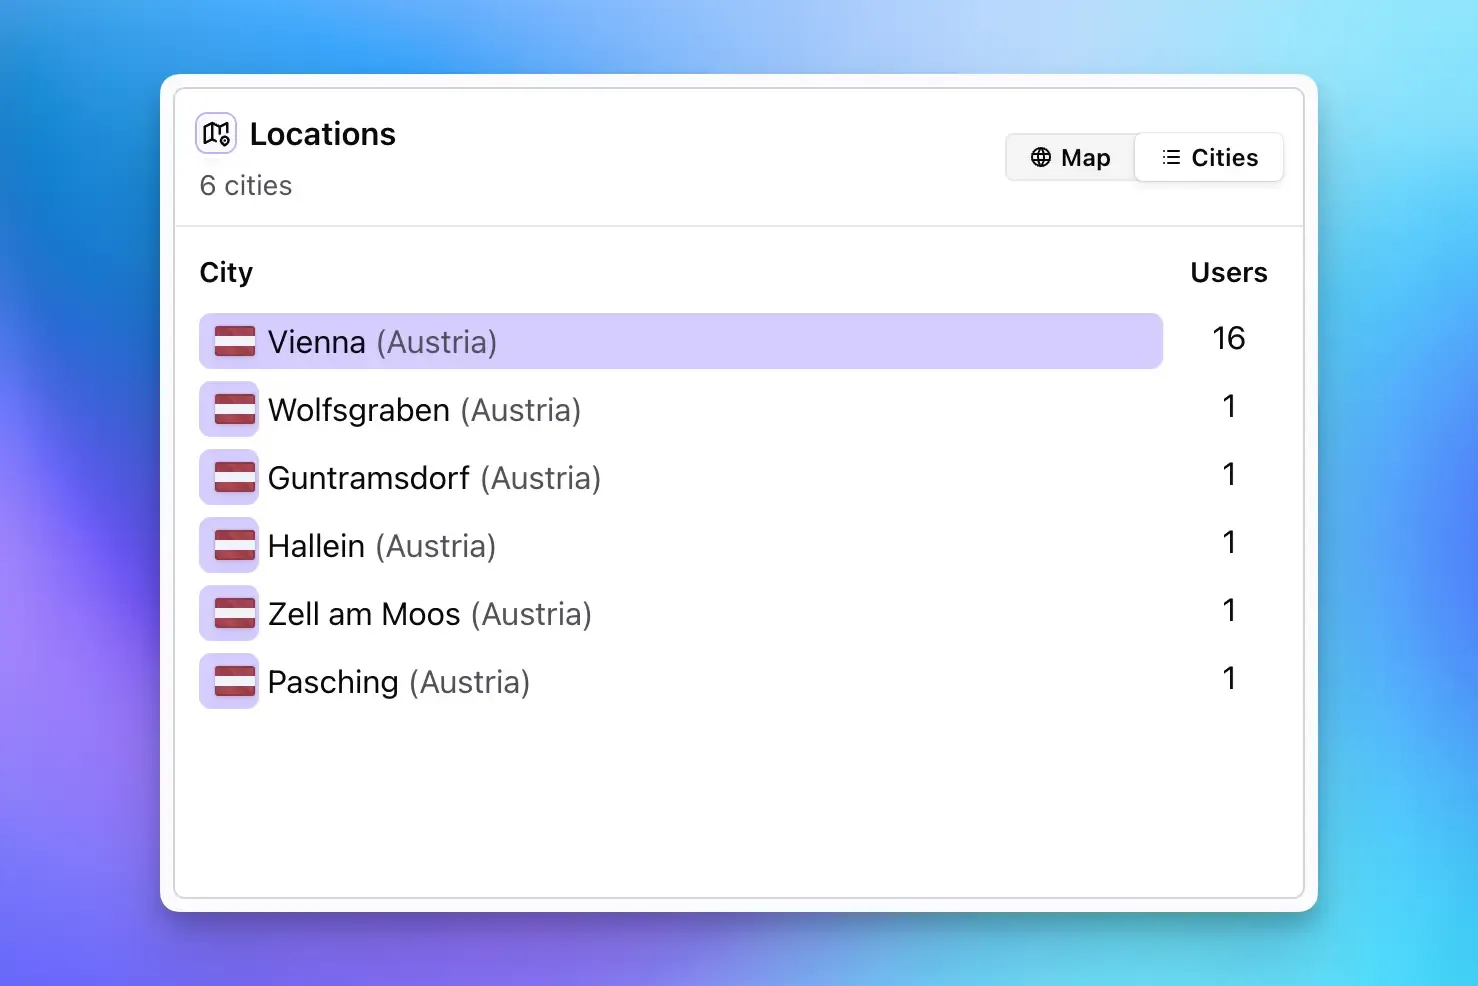The width and height of the screenshot is (1478, 986).
Task: Click the Austria flag next to Guntramsdorf
Action: (x=229, y=477)
